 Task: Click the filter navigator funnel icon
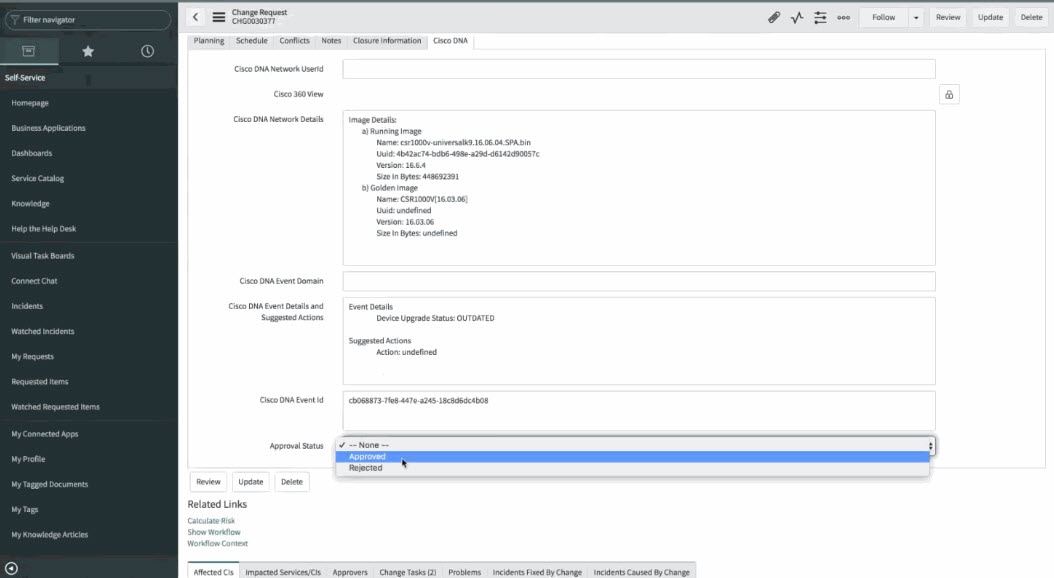[15, 19]
